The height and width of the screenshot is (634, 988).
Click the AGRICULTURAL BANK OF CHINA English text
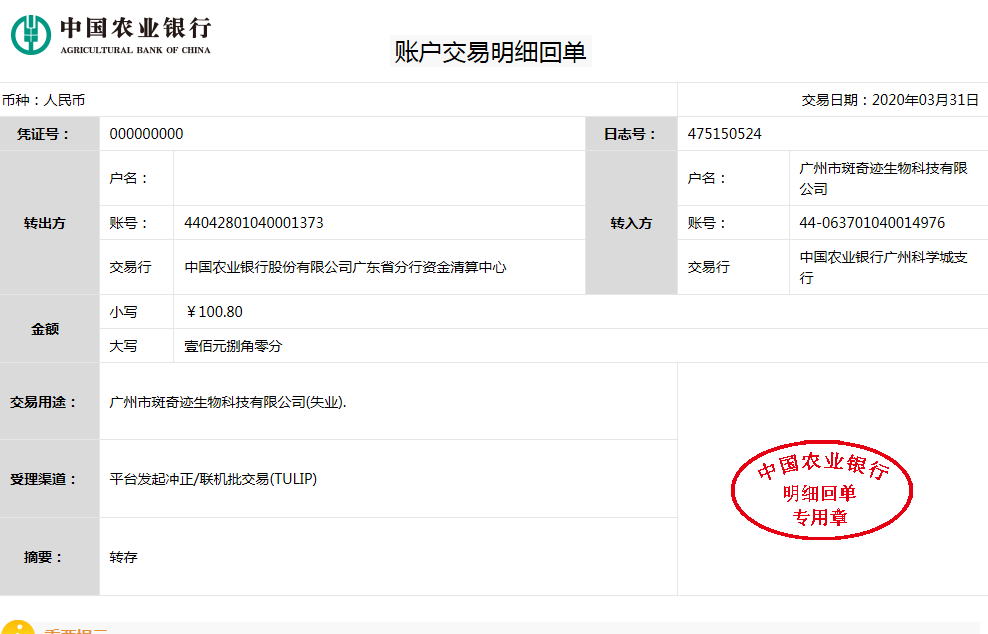pyautogui.click(x=135, y=50)
